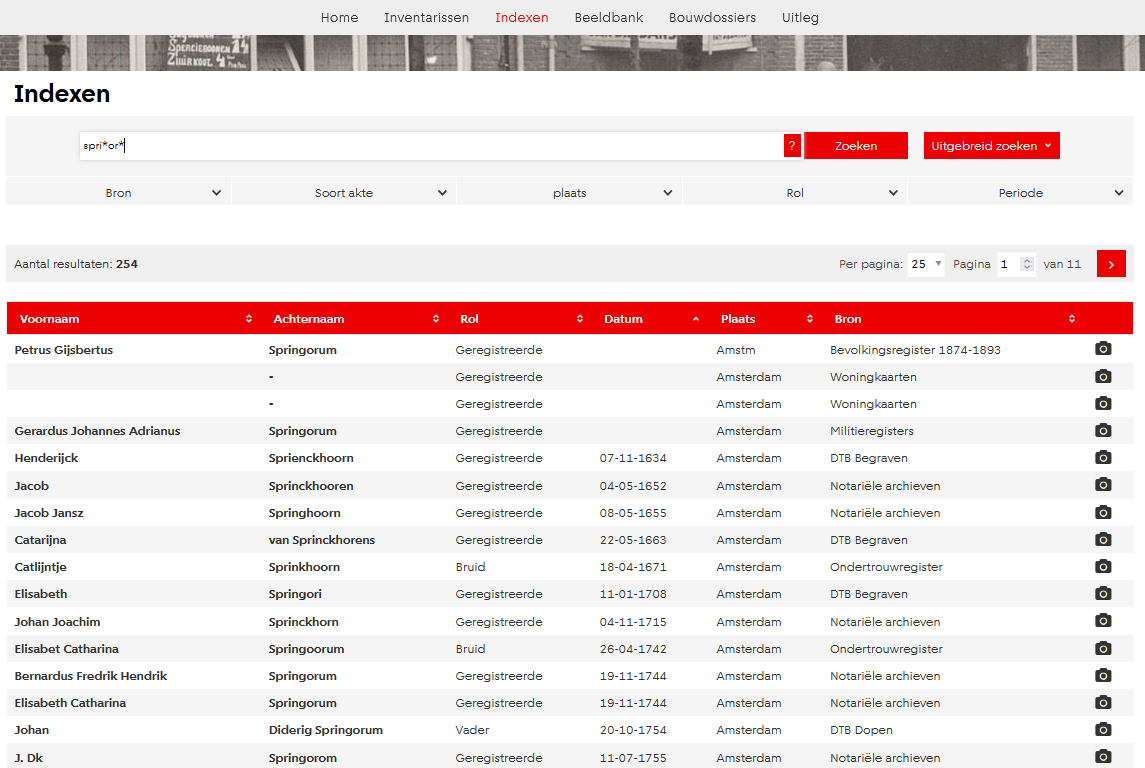This screenshot has height=768, width=1145.
Task: Open scan icon for Johan Joachim Sprinckhorn
Action: point(1103,621)
